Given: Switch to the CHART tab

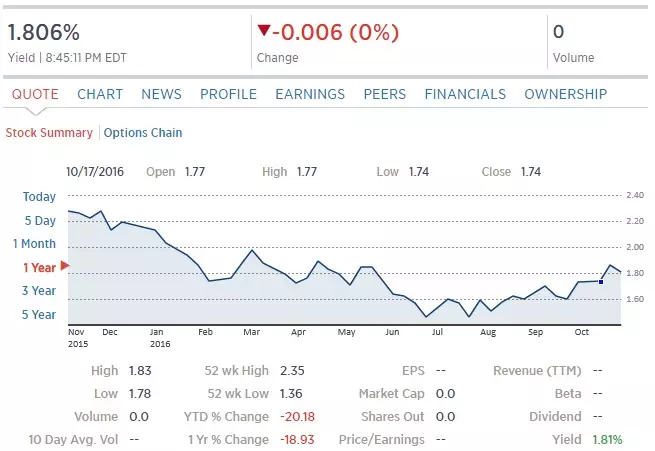Looking at the screenshot, I should point(100,94).
